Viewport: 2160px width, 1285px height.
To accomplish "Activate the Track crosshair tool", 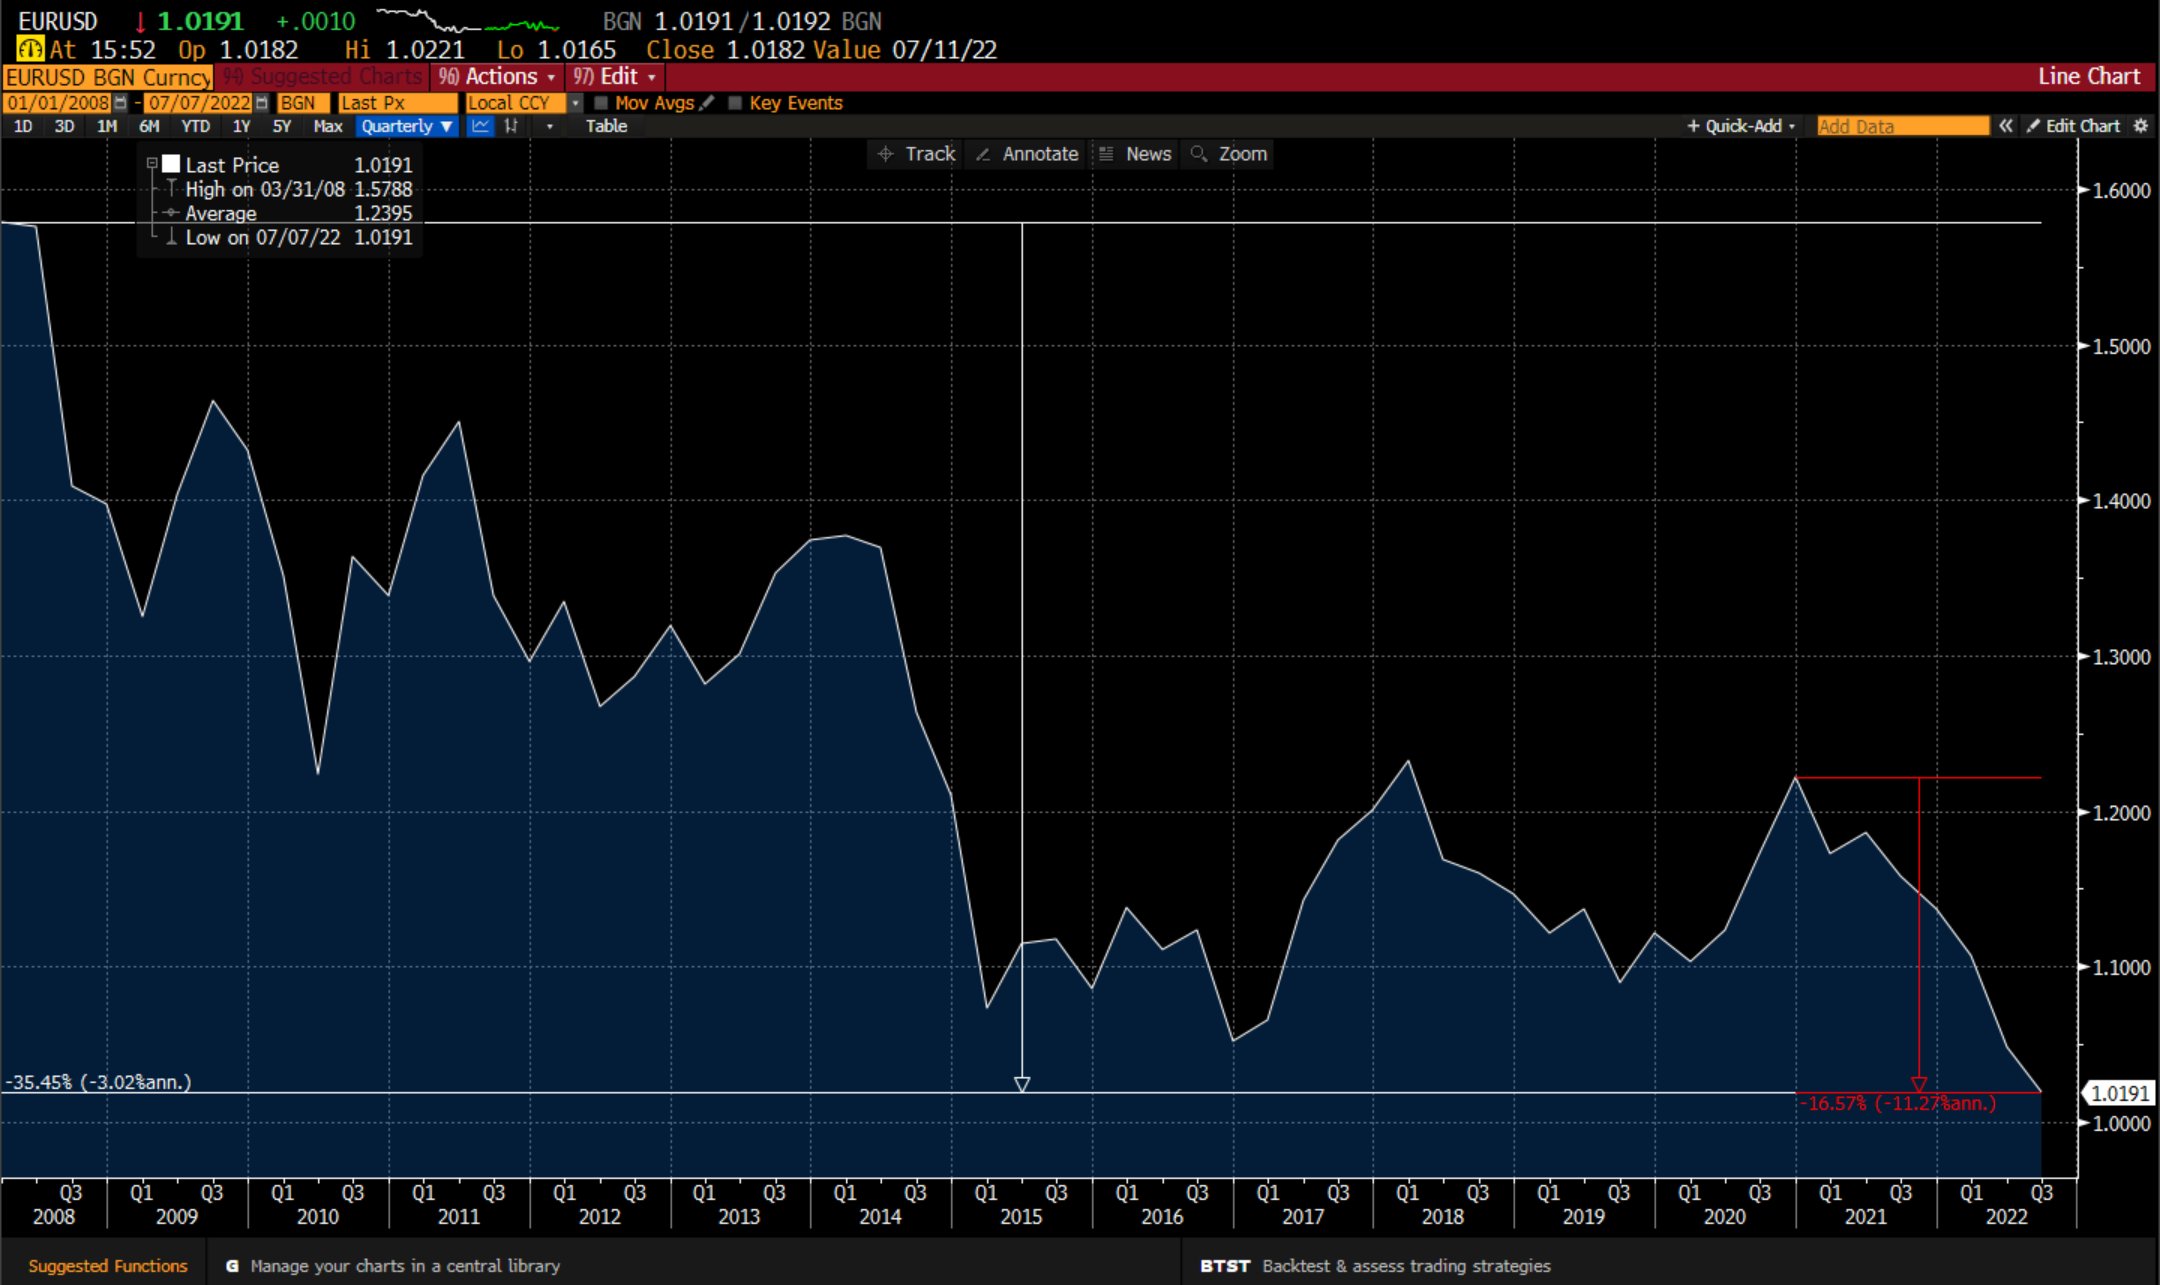I will [x=916, y=154].
